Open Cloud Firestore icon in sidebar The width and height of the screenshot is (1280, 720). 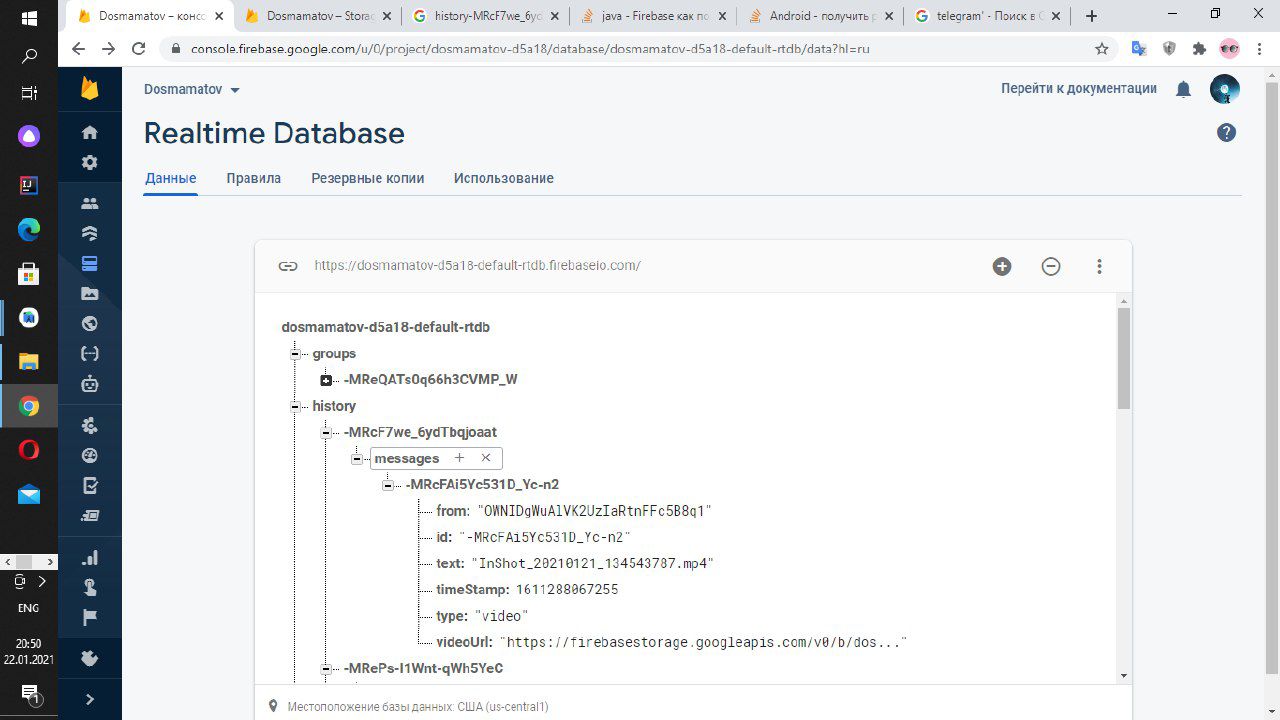pyautogui.click(x=90, y=234)
